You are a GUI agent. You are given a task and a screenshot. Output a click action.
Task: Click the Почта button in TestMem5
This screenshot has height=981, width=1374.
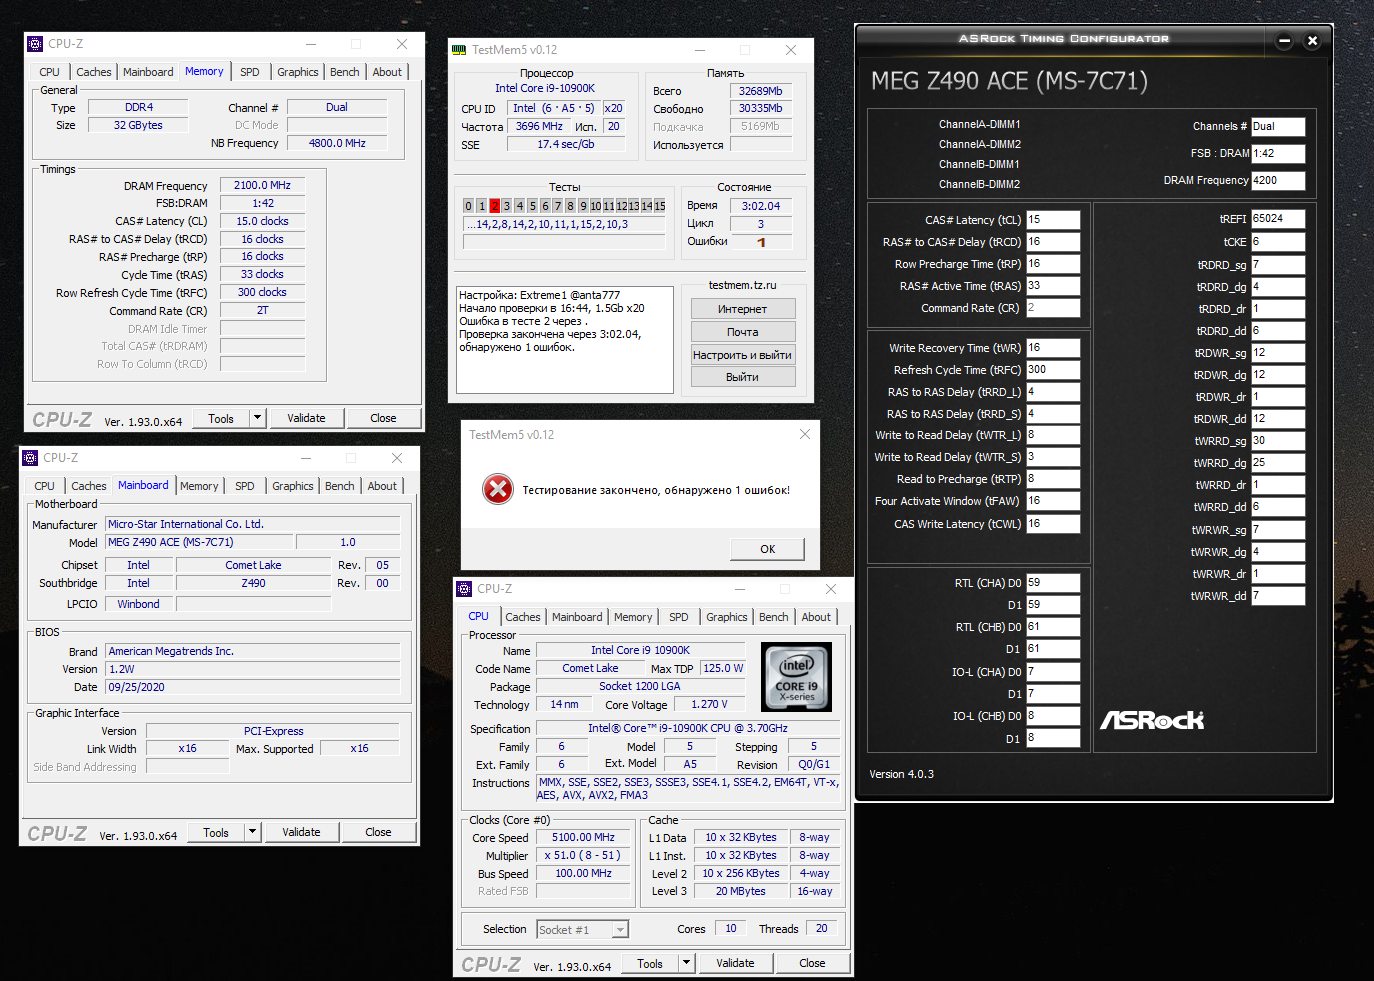743,332
